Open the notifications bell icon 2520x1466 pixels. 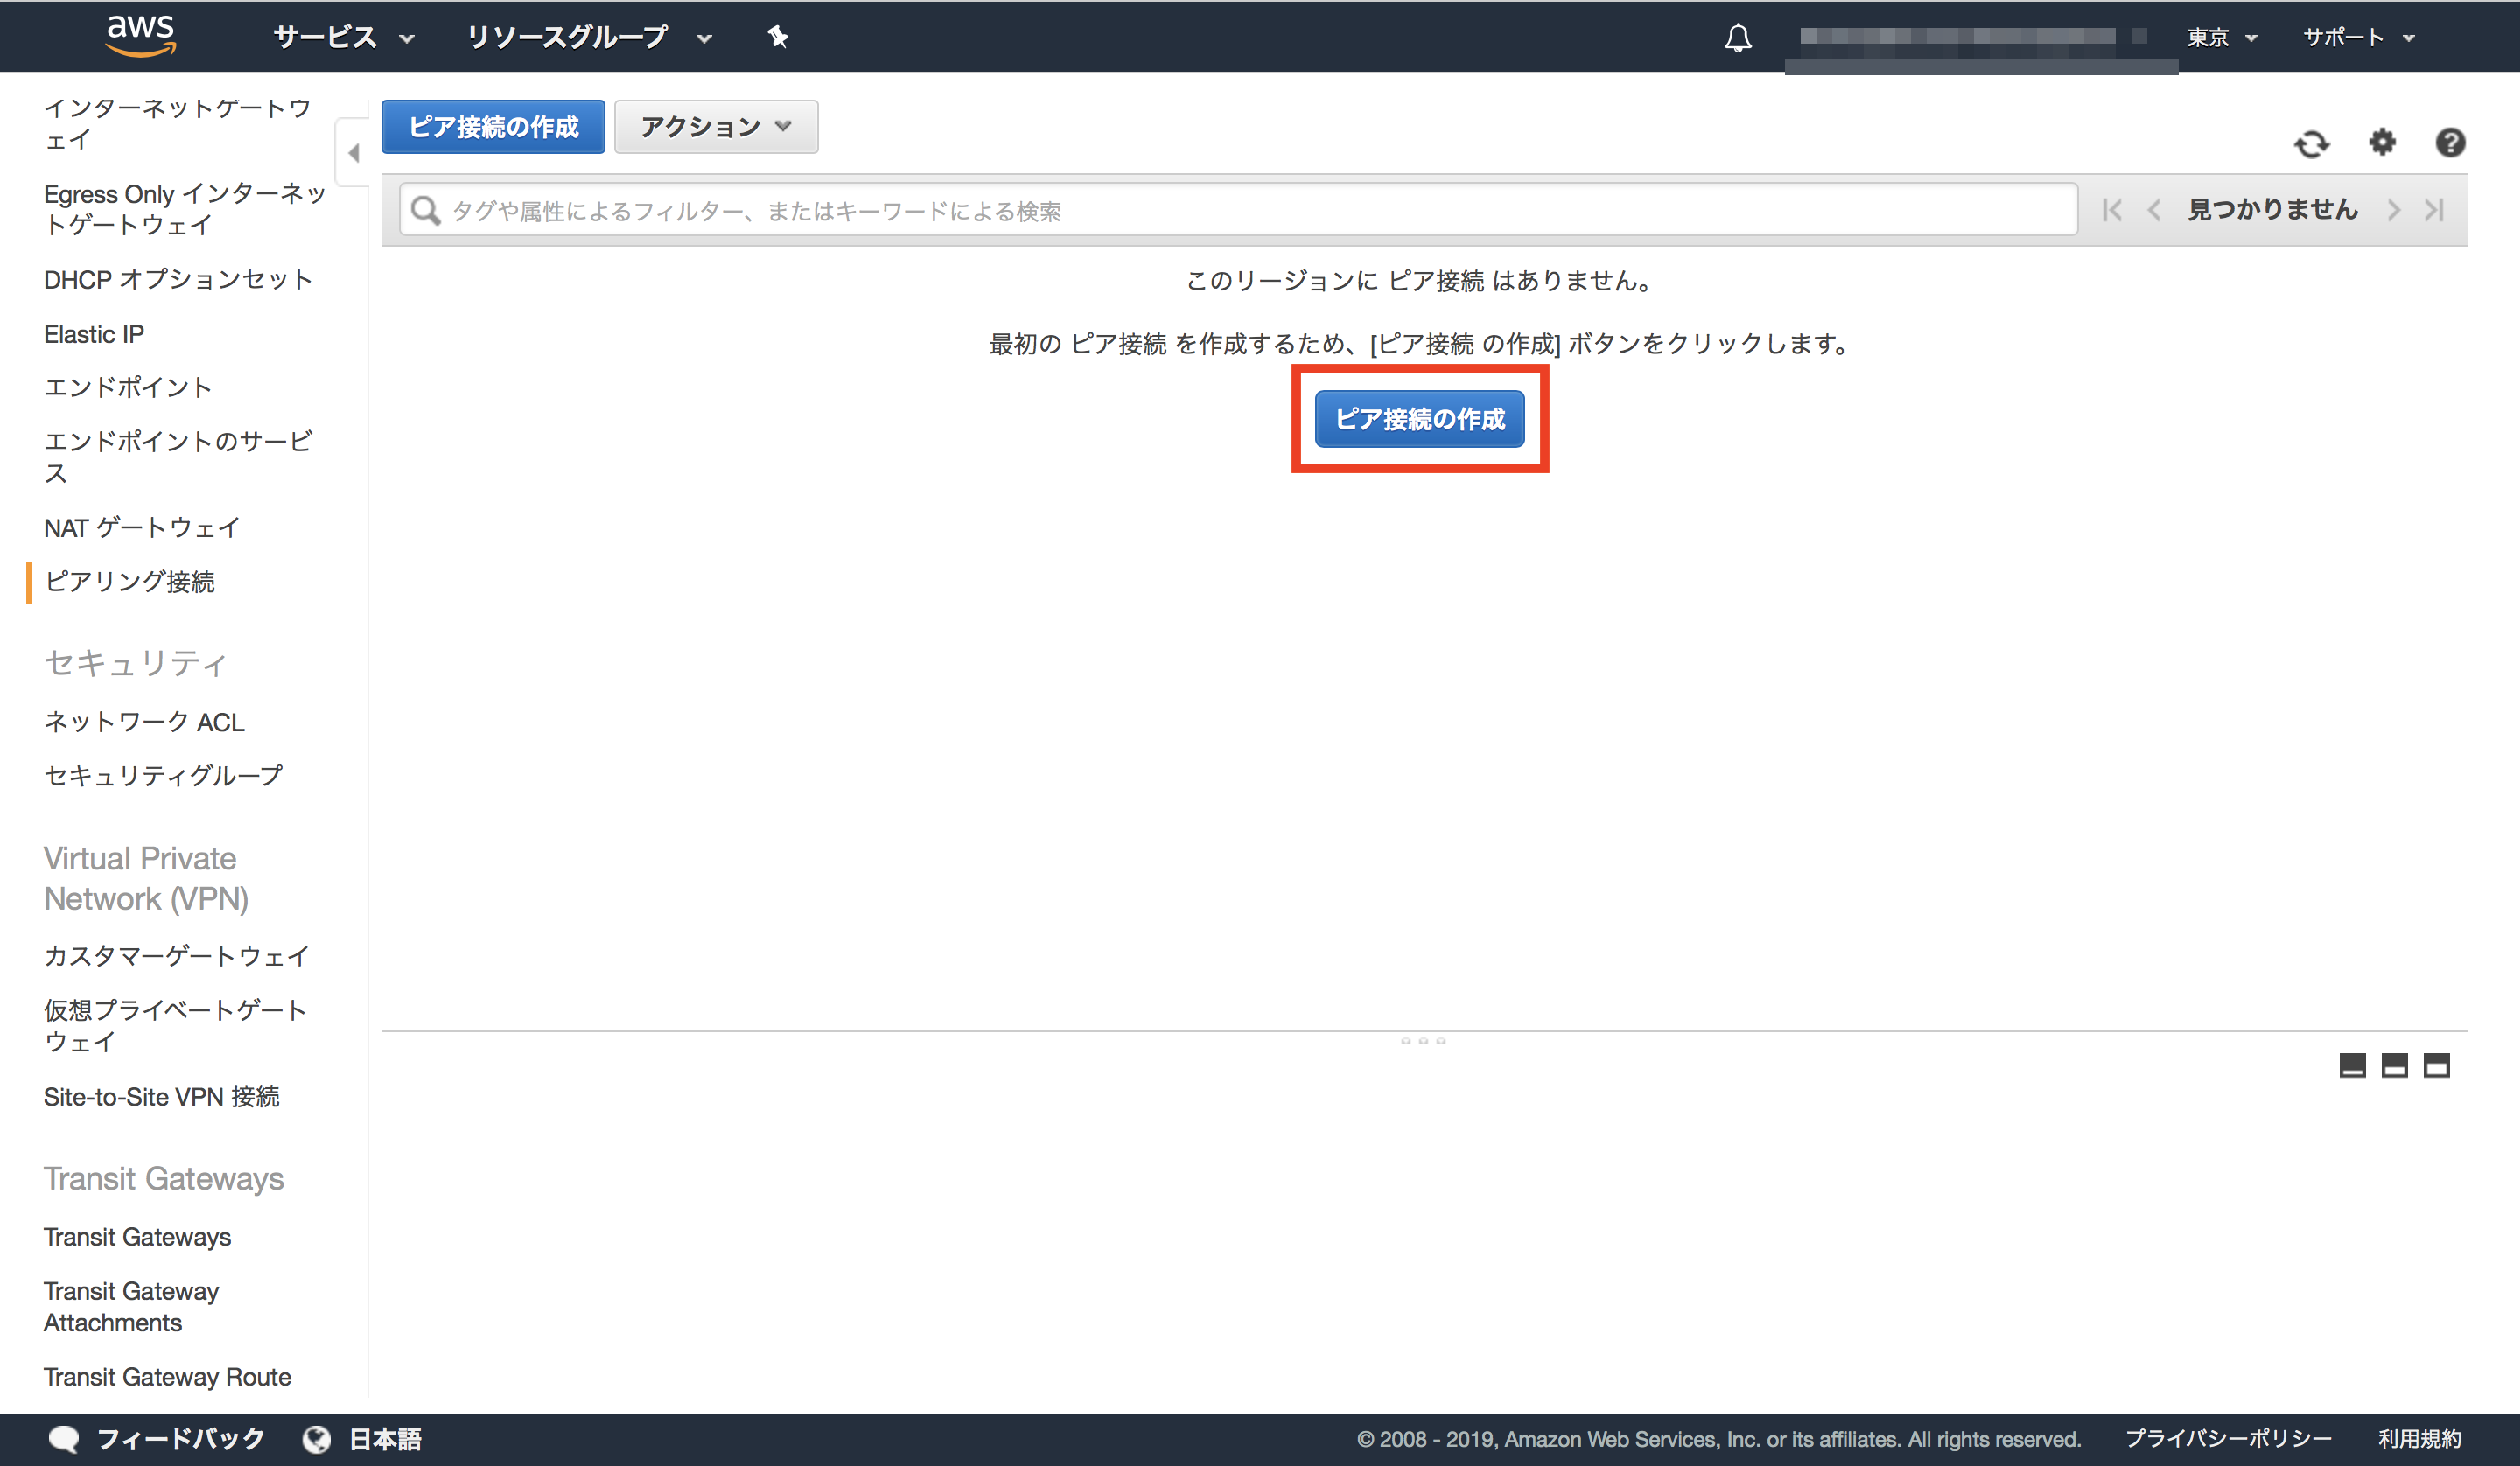click(1738, 37)
